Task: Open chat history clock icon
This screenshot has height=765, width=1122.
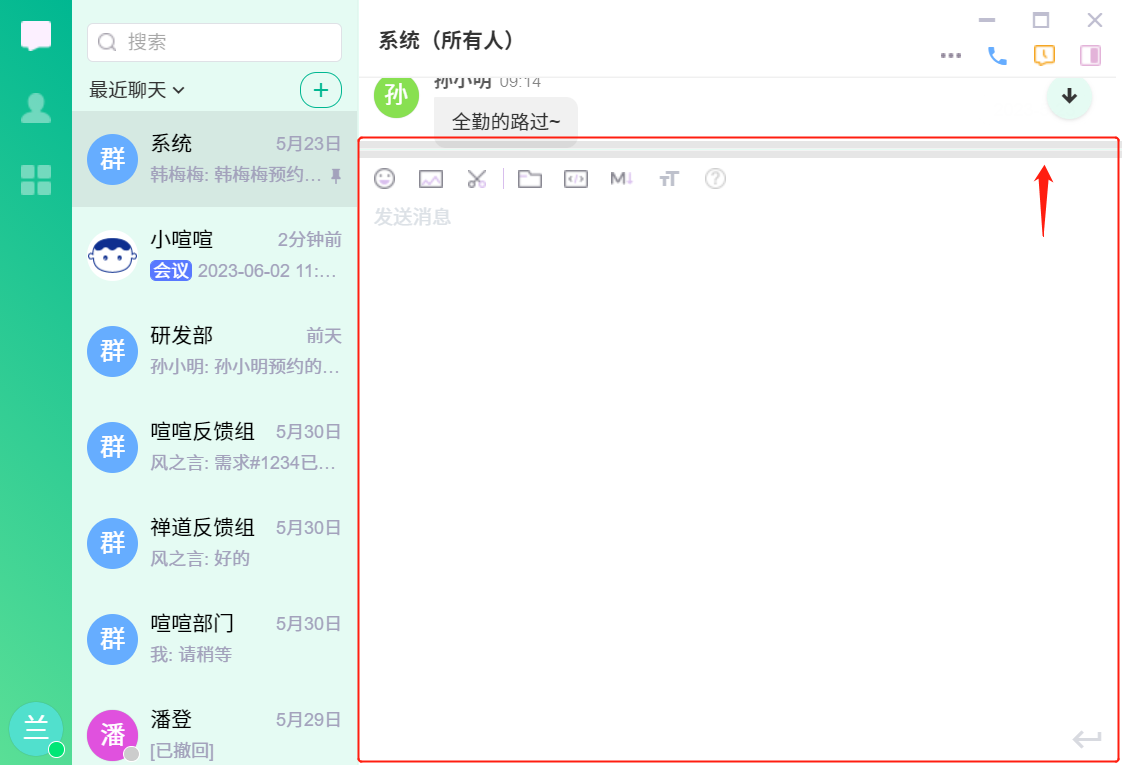Action: point(1044,55)
